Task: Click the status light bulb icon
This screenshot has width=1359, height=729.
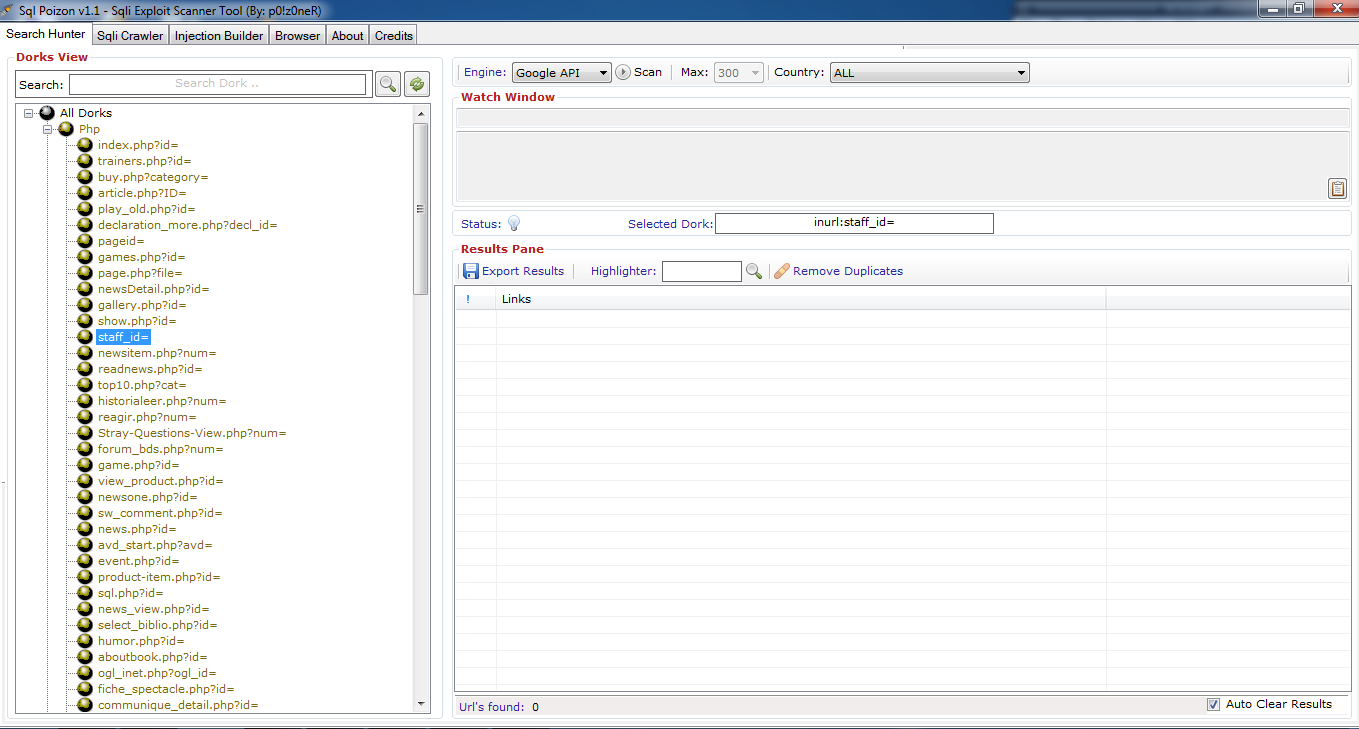Action: [x=514, y=224]
